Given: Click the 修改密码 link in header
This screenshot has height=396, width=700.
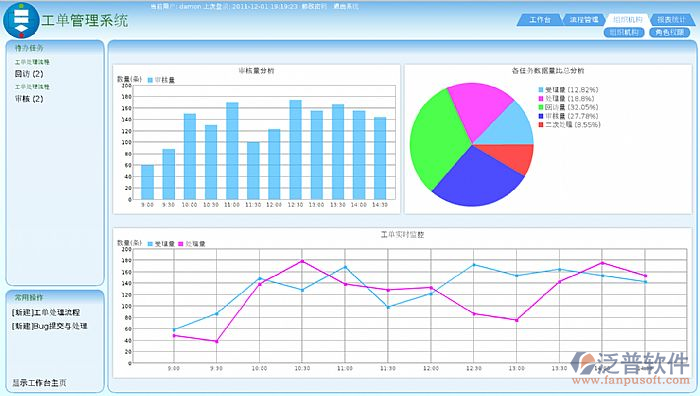Looking at the screenshot, I should click(x=314, y=7).
